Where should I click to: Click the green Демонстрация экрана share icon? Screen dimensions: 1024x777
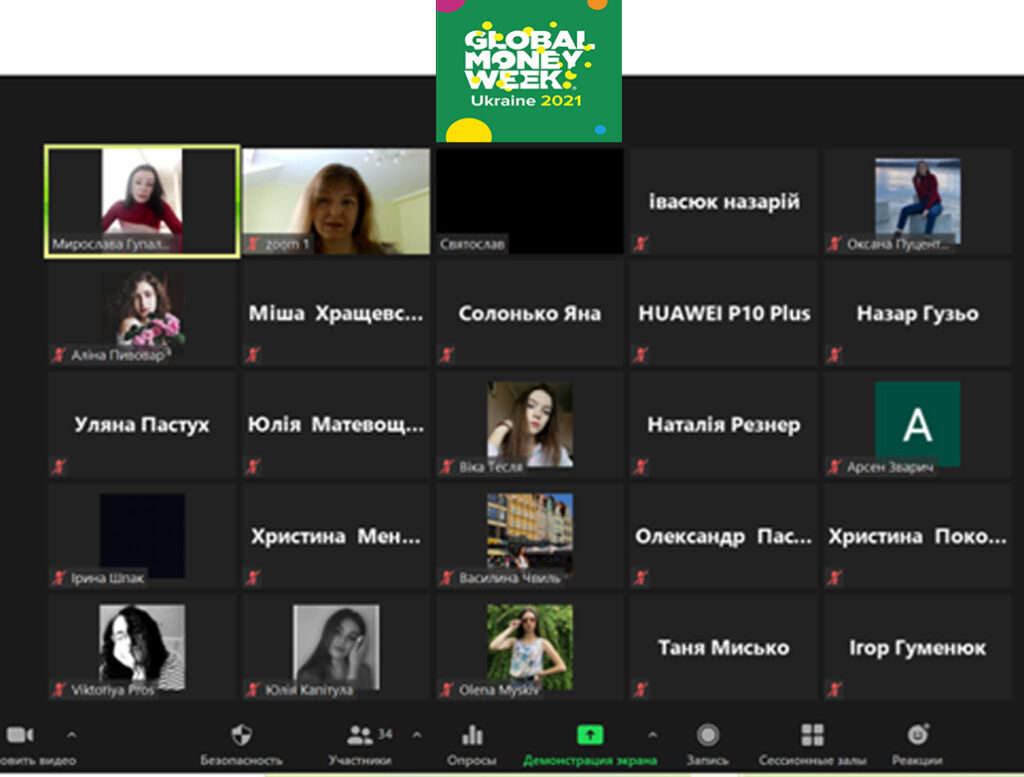[590, 735]
